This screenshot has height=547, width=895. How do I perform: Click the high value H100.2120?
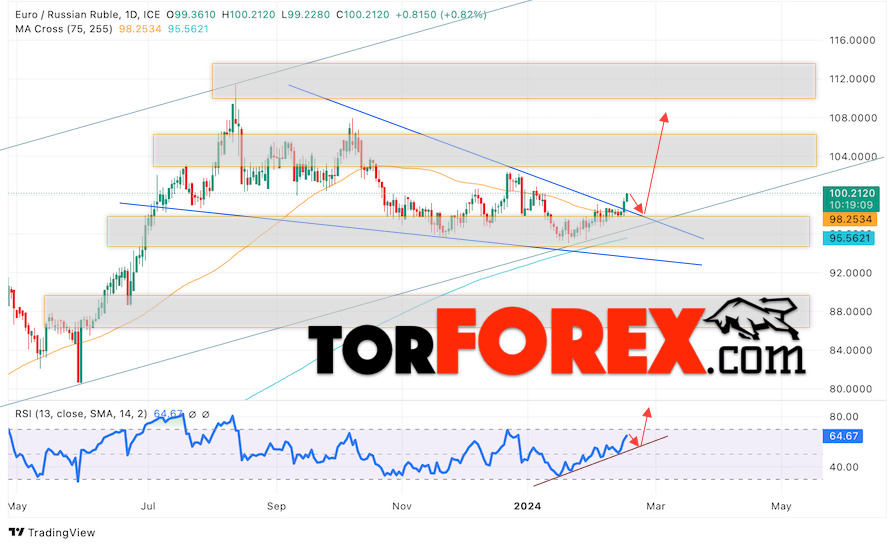coord(248,14)
